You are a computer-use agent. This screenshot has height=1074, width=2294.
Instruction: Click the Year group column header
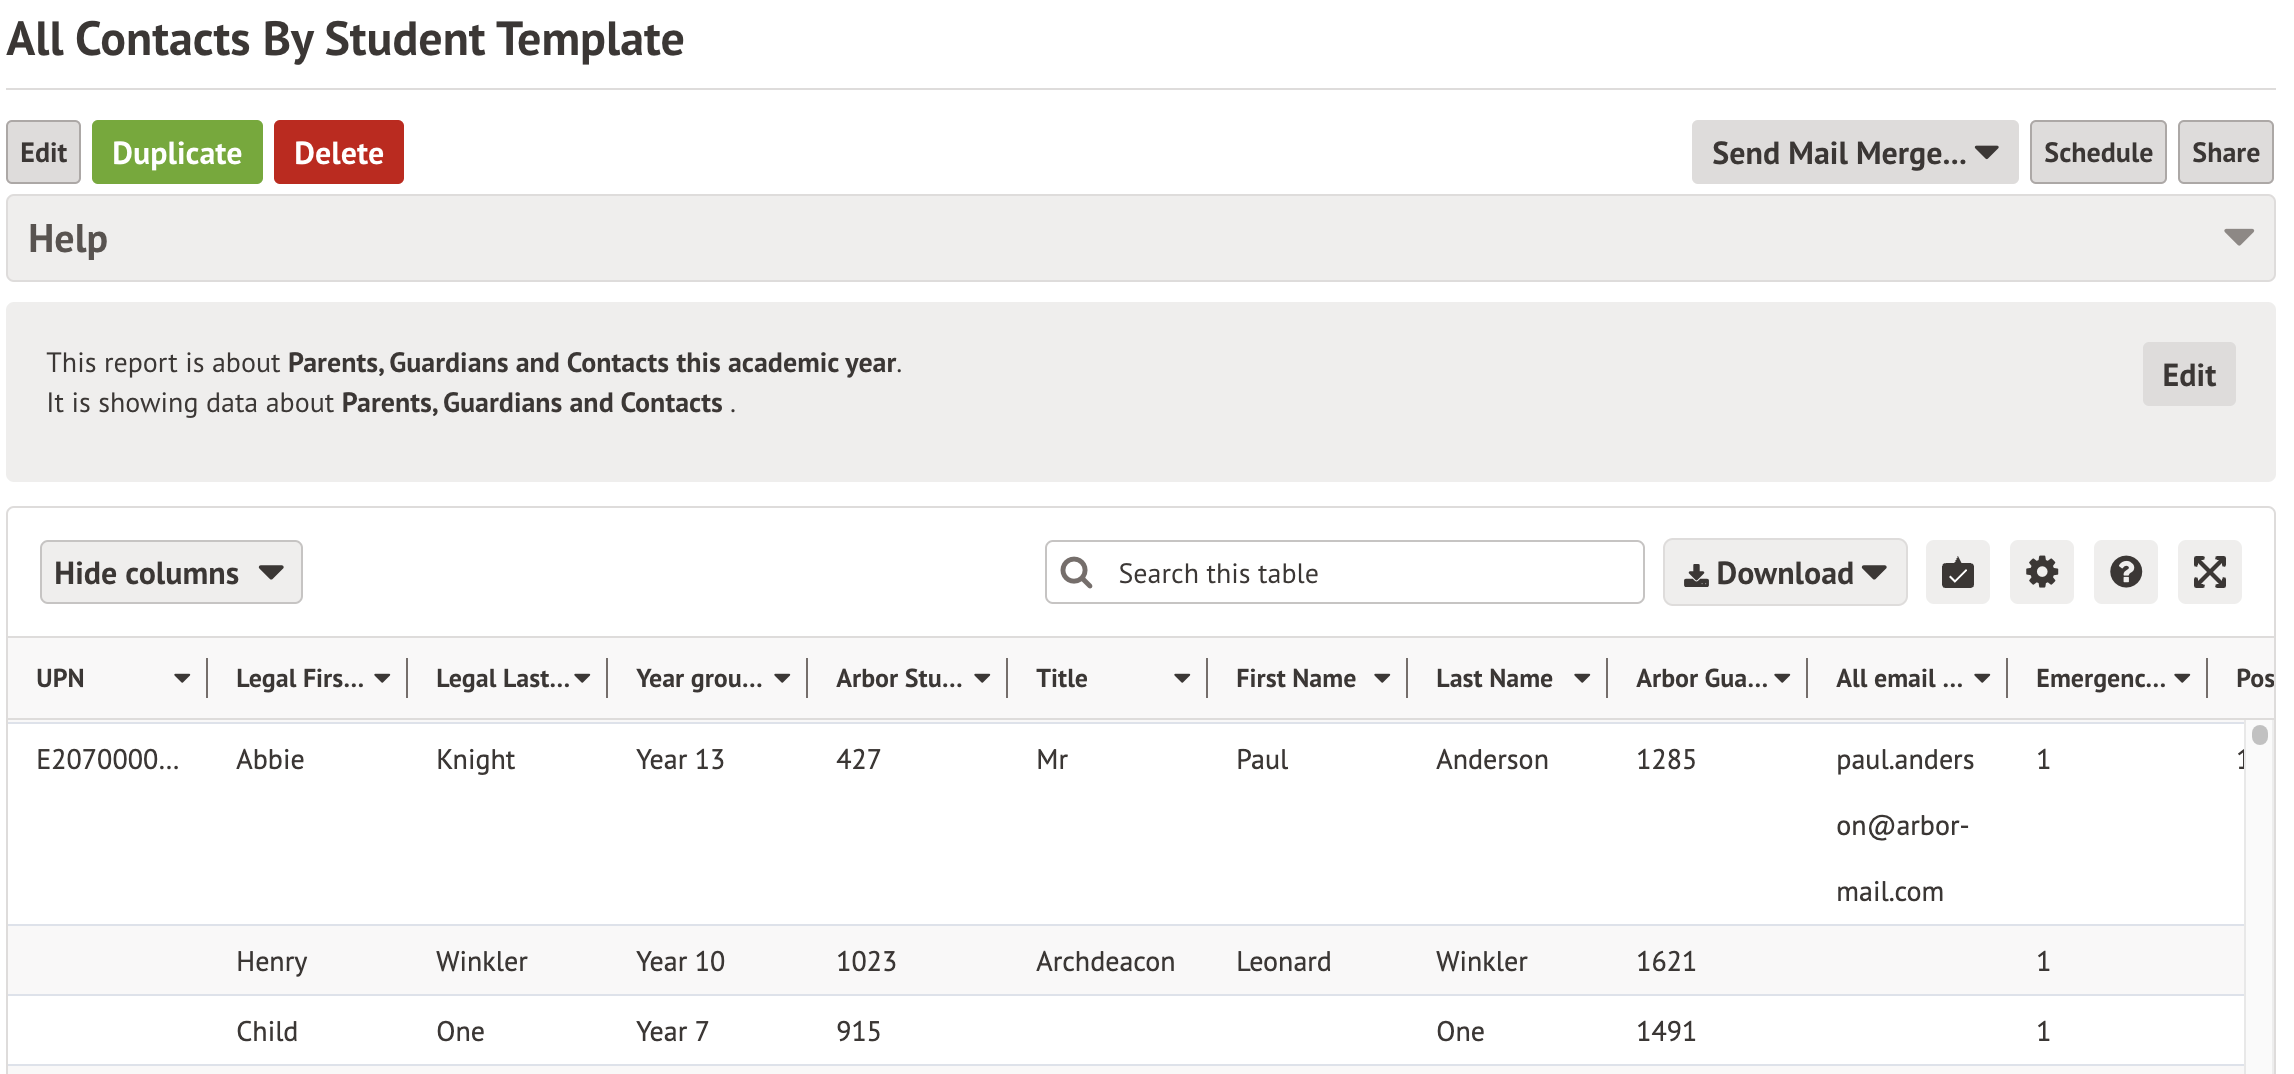[x=698, y=679]
